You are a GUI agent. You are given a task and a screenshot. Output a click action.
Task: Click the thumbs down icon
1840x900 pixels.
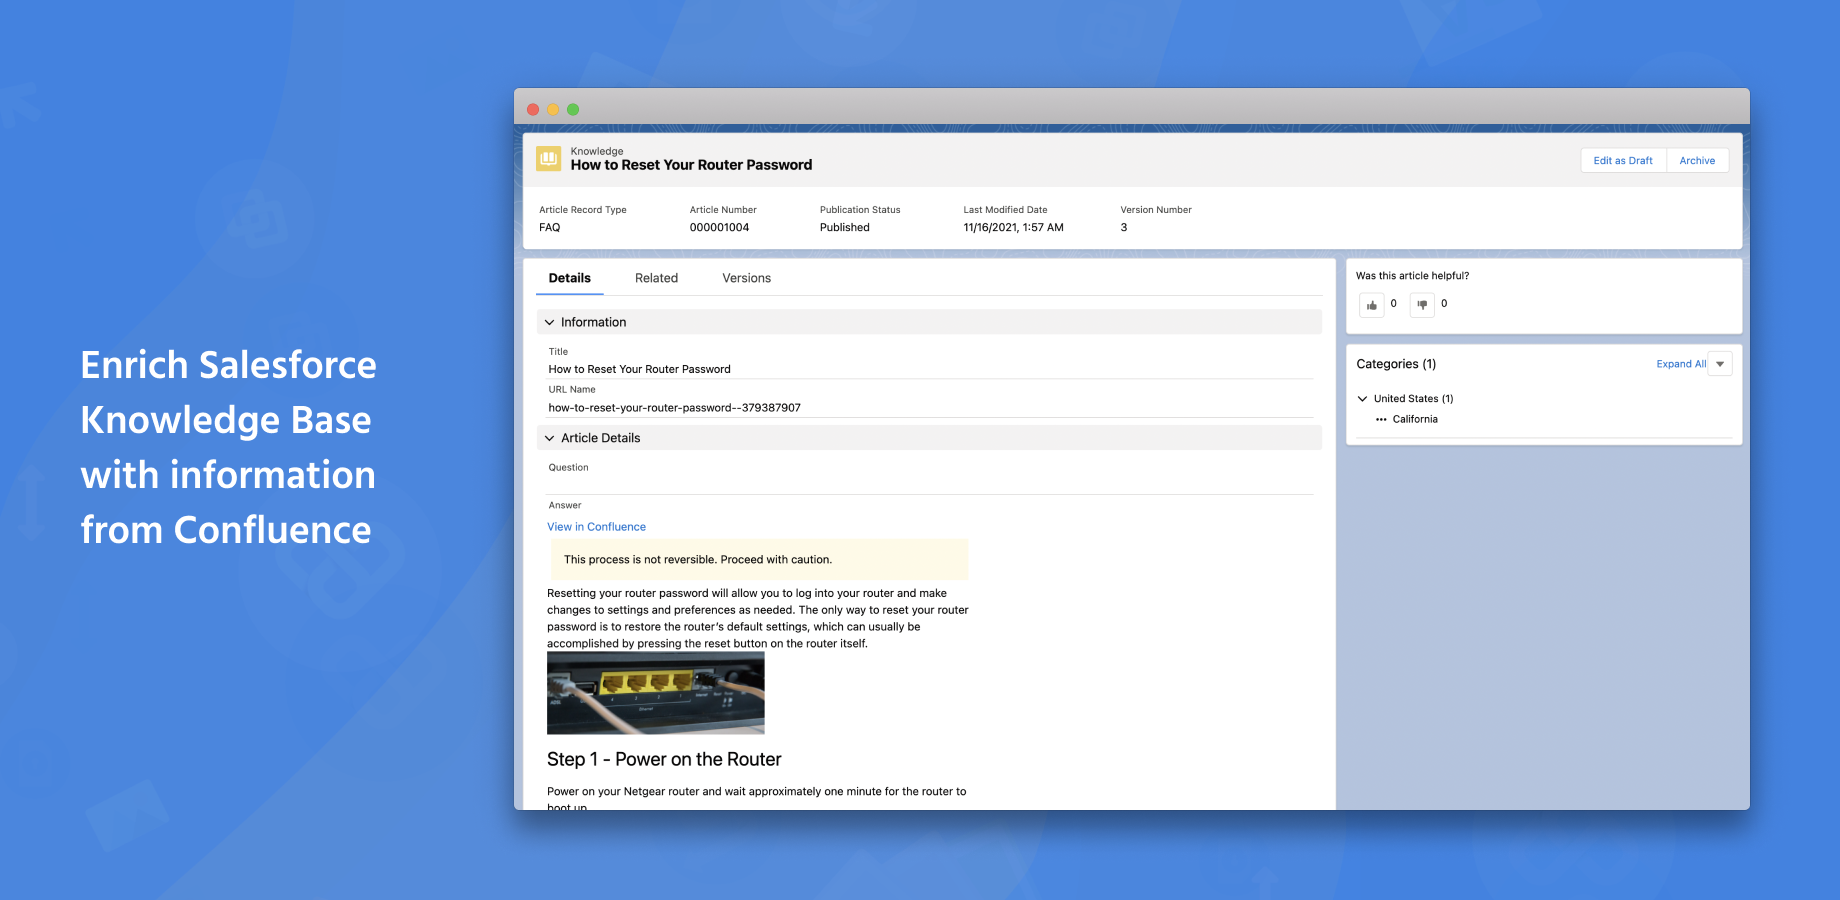tap(1422, 305)
